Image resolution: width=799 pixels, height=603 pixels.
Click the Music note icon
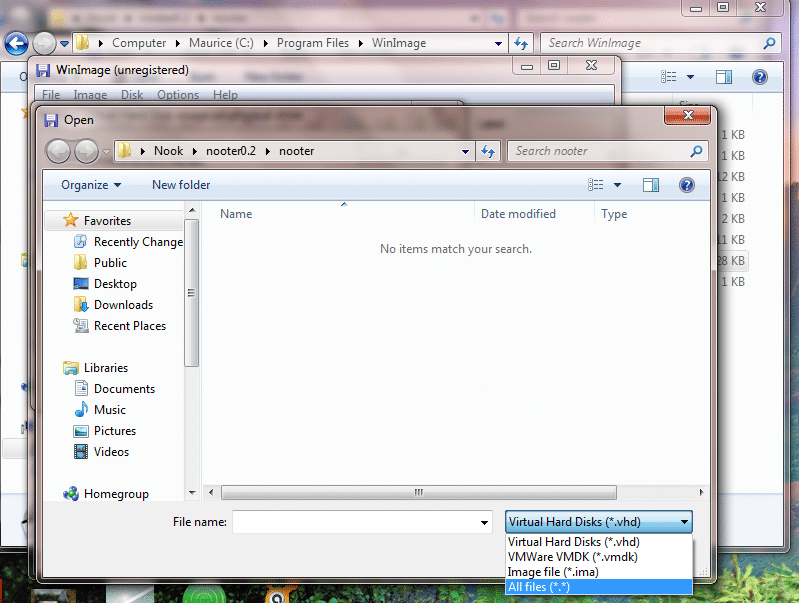click(x=81, y=409)
